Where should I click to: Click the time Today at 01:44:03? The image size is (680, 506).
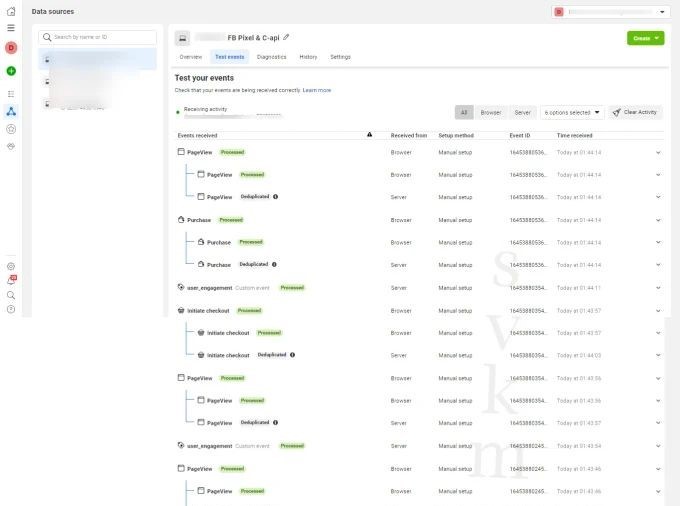tap(579, 356)
